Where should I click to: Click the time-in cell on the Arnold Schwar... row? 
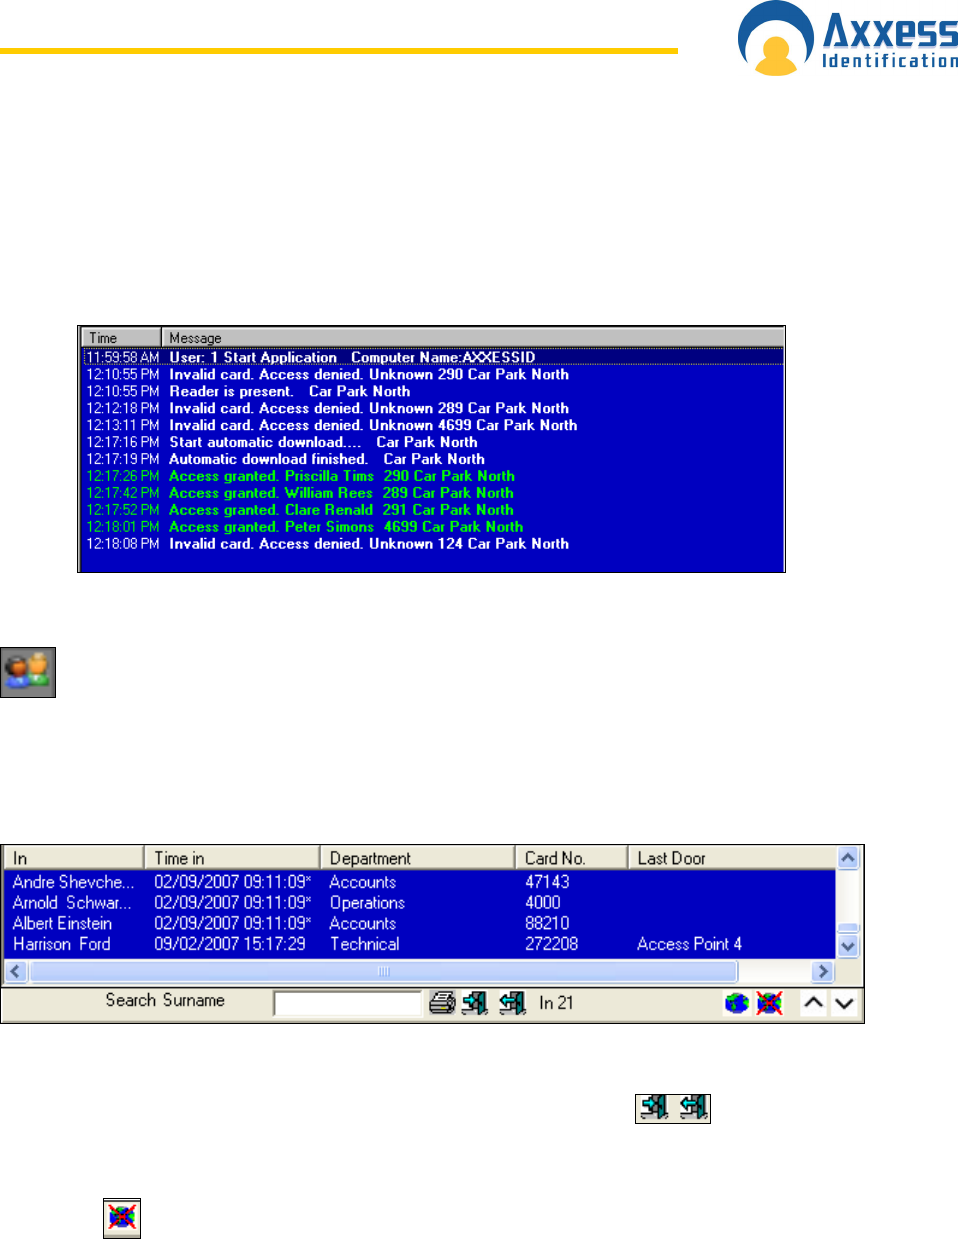tap(233, 903)
